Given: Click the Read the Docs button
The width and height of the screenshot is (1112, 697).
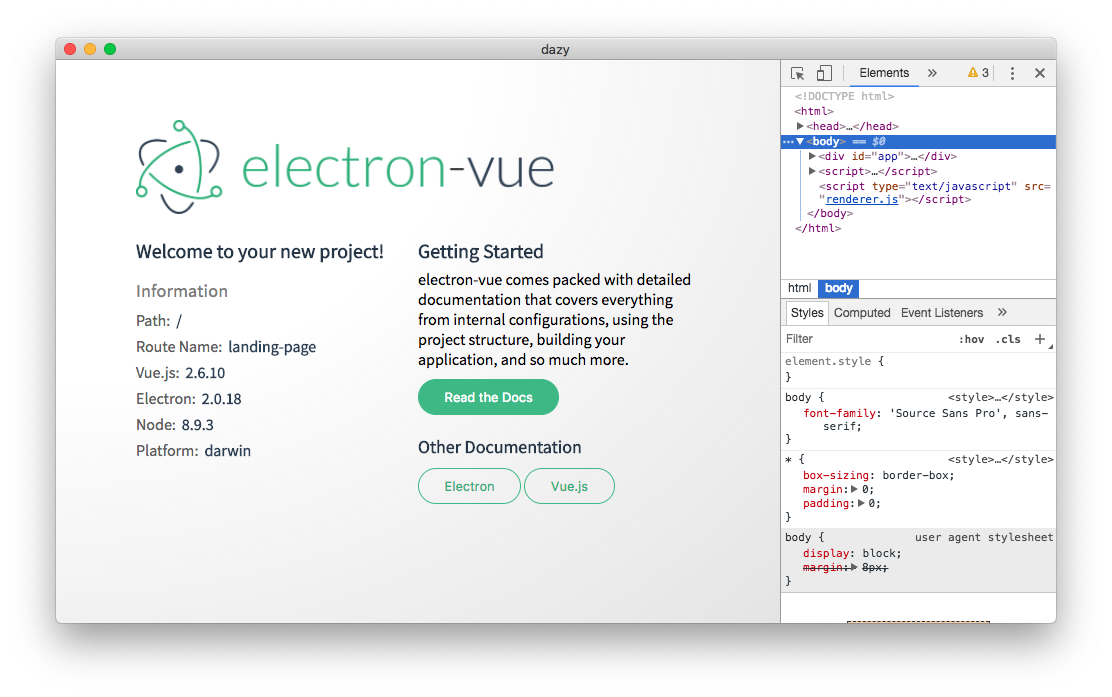Looking at the screenshot, I should point(488,397).
